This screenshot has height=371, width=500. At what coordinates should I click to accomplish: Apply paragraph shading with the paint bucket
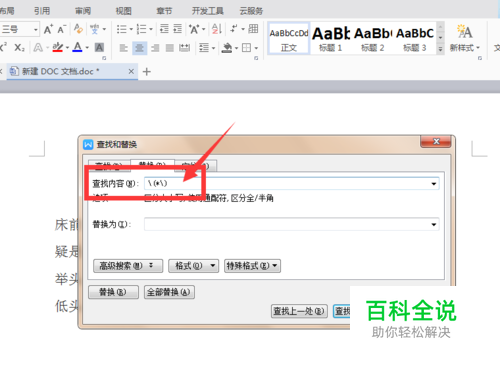227,48
